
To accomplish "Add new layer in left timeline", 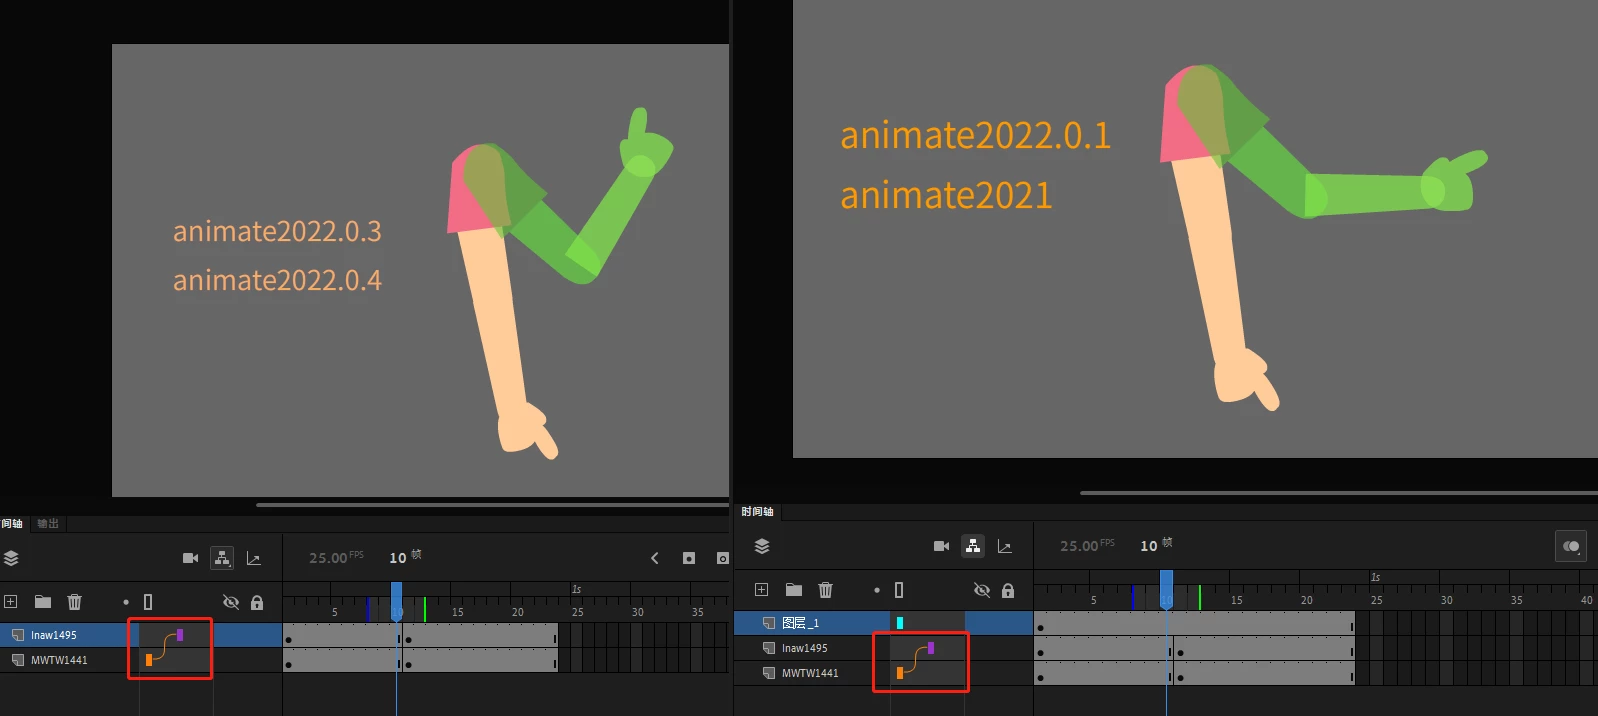I will click(x=11, y=602).
